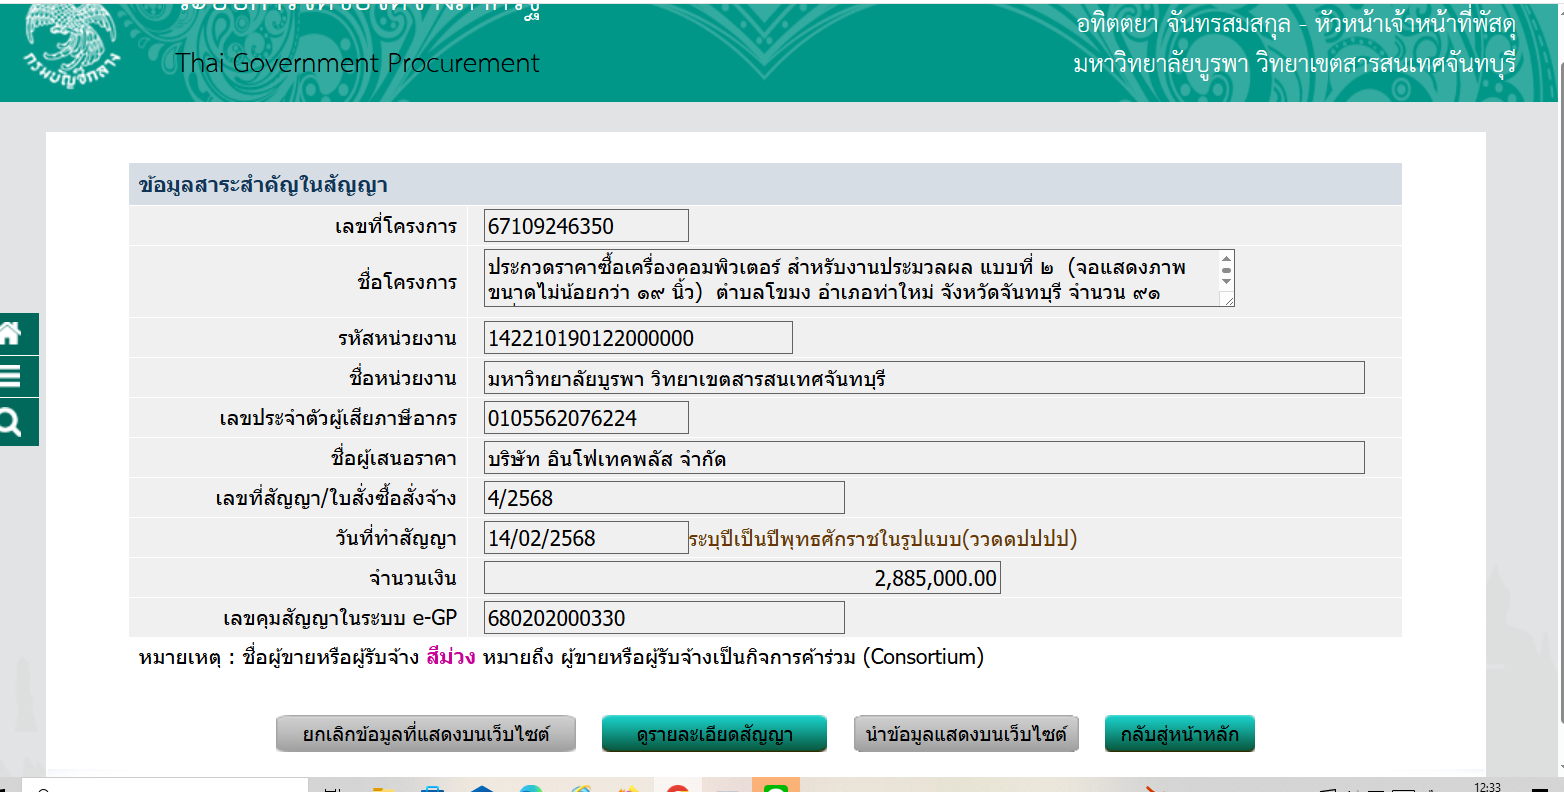Viewport: 1564px width, 792px height.
Task: Click the down arrow in project name box
Action: (x=1227, y=282)
